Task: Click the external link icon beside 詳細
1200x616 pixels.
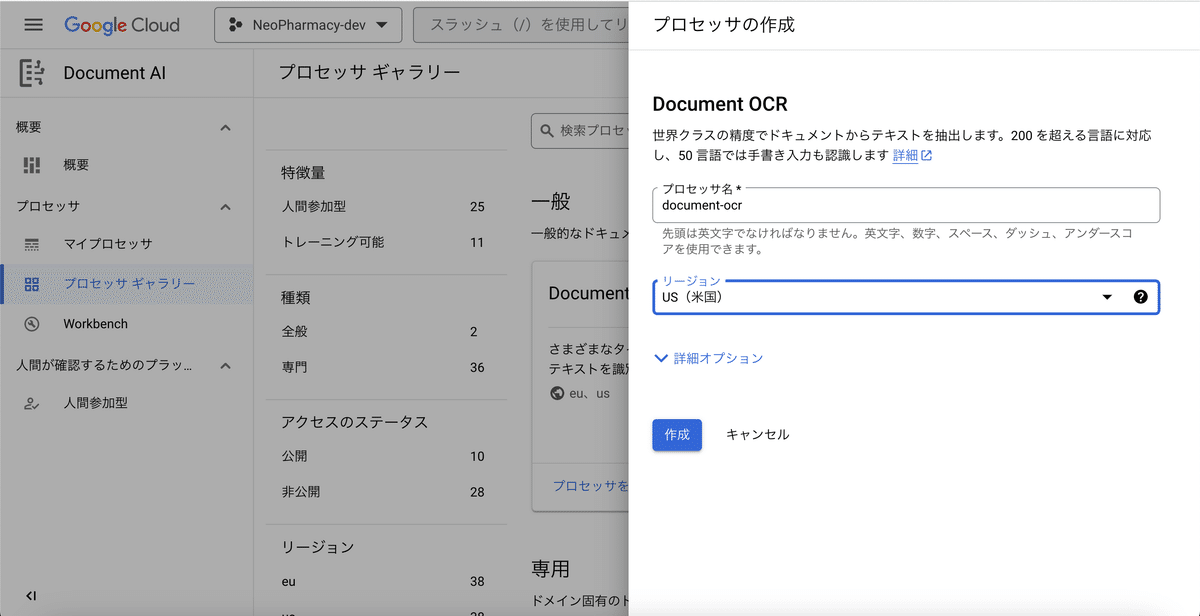Action: coord(927,155)
